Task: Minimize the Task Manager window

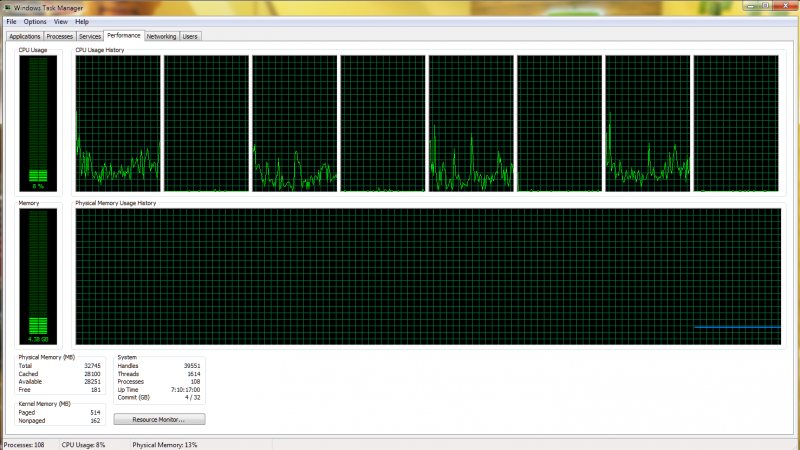Action: [x=751, y=6]
